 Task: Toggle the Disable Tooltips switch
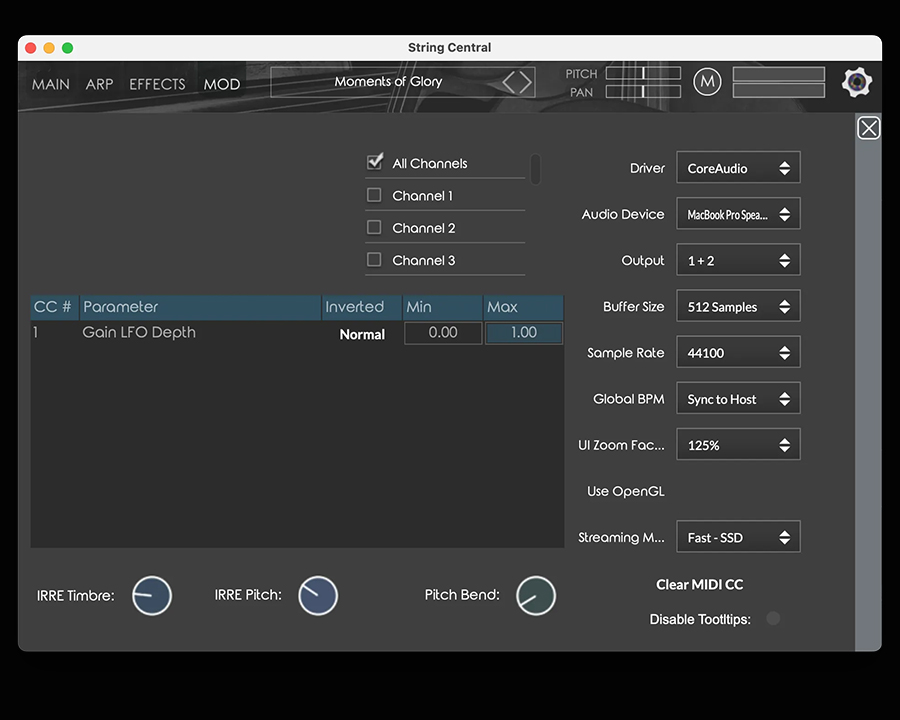click(x=773, y=619)
